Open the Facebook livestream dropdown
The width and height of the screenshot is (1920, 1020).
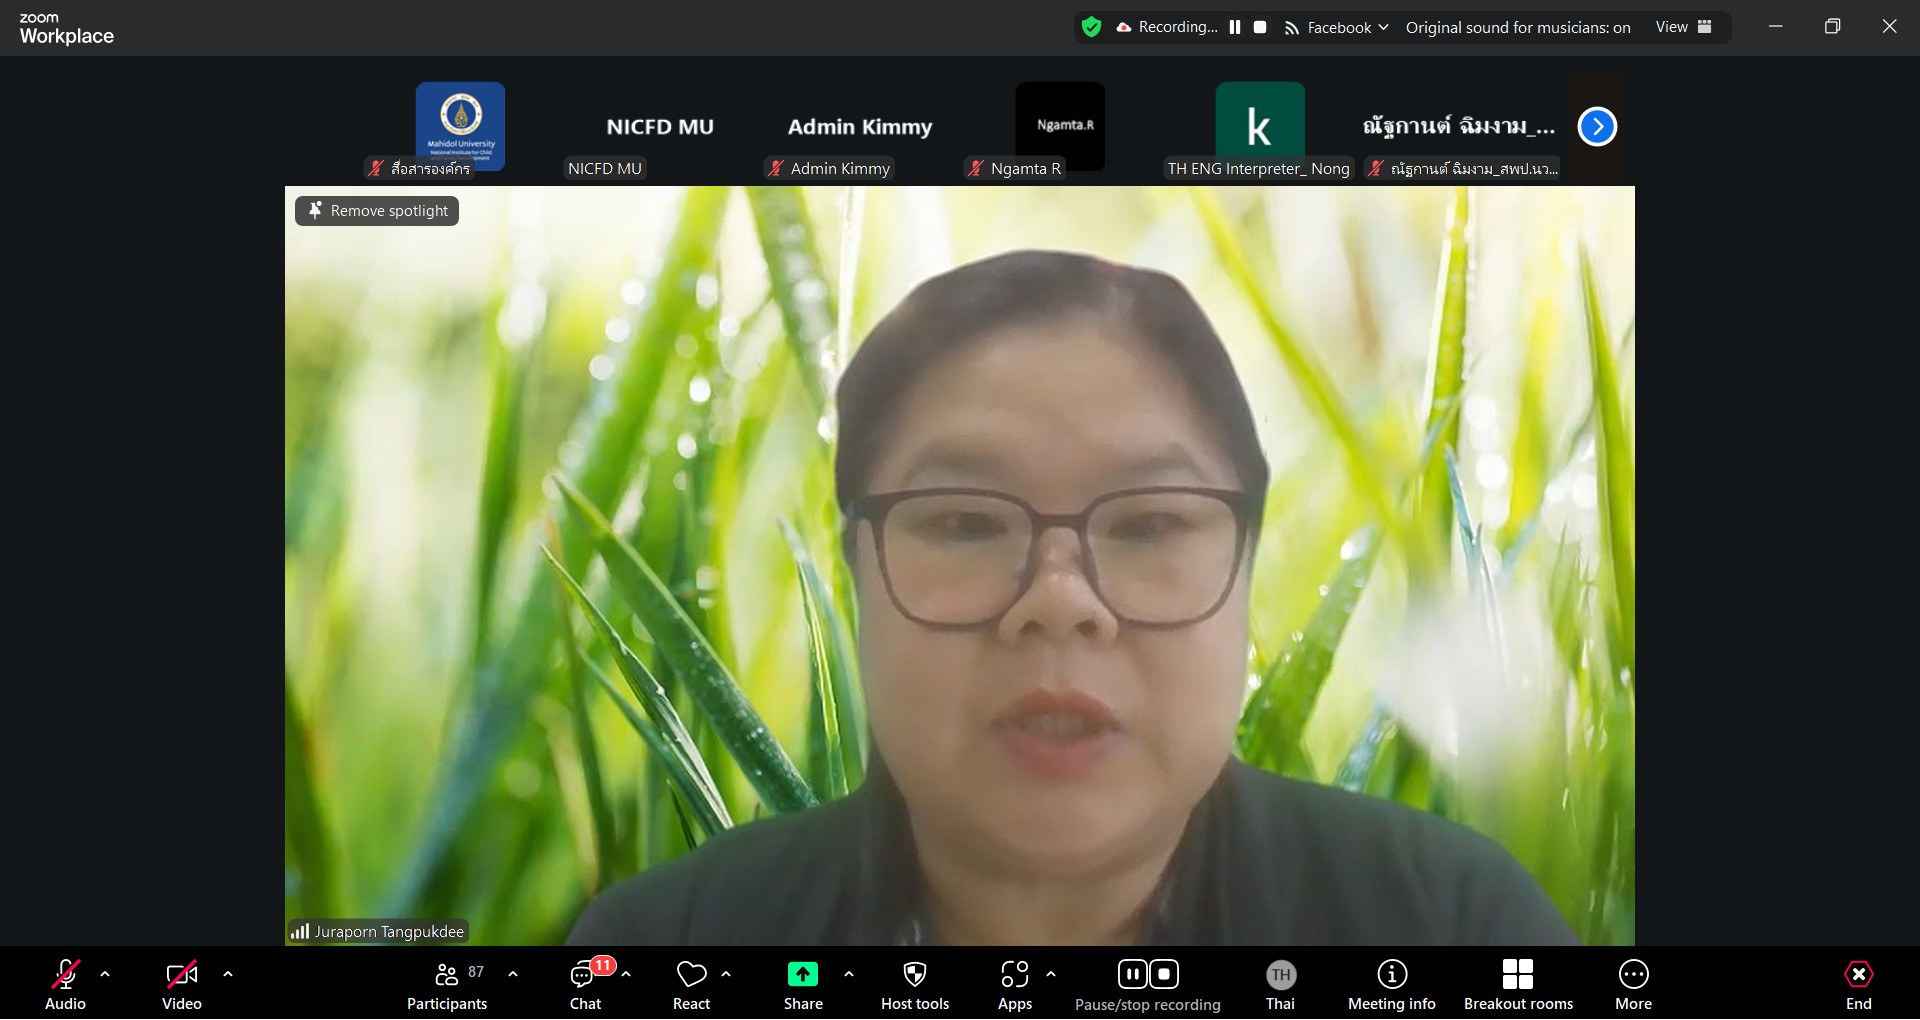pyautogui.click(x=1338, y=28)
